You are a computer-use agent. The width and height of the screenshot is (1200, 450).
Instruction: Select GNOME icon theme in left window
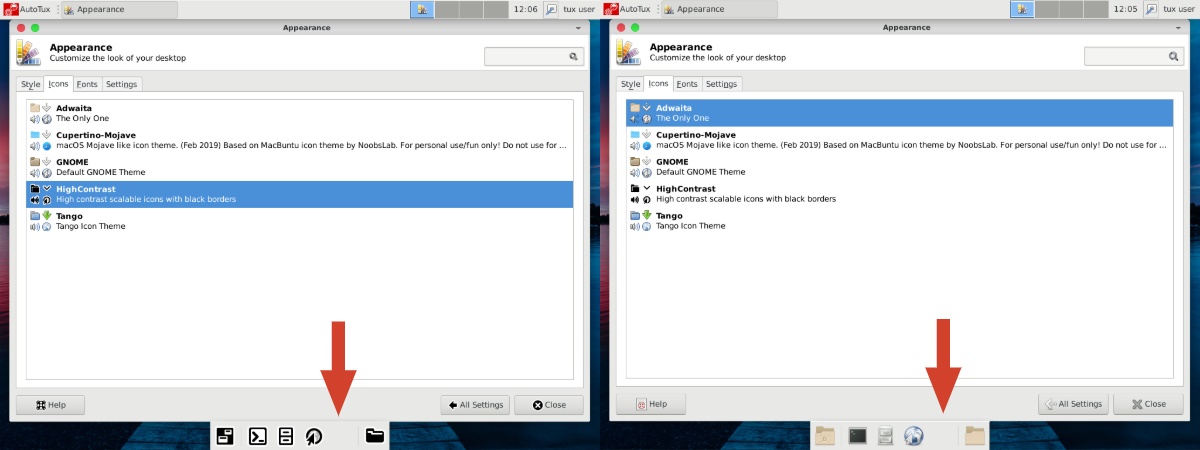(300, 167)
